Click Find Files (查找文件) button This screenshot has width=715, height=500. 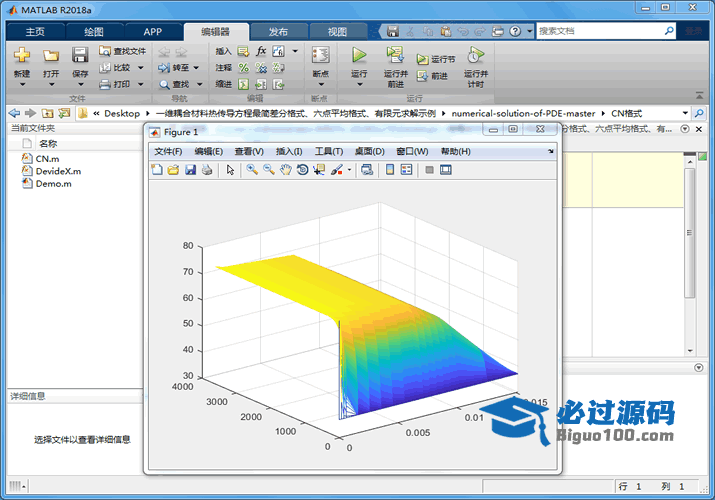(x=123, y=51)
